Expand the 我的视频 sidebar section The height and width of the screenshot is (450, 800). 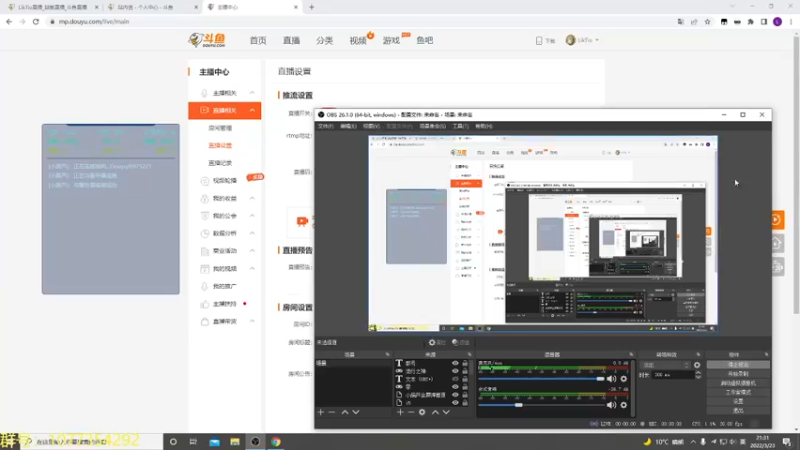tap(252, 268)
